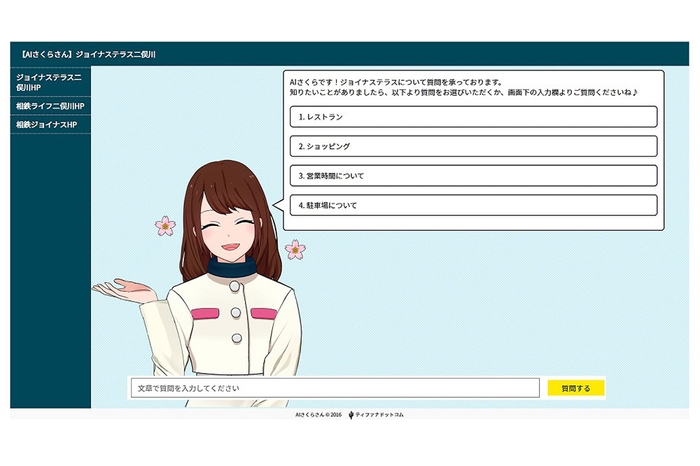Select the 4. 駐車場について option
The height and width of the screenshot is (466, 700).
pyautogui.click(x=473, y=205)
